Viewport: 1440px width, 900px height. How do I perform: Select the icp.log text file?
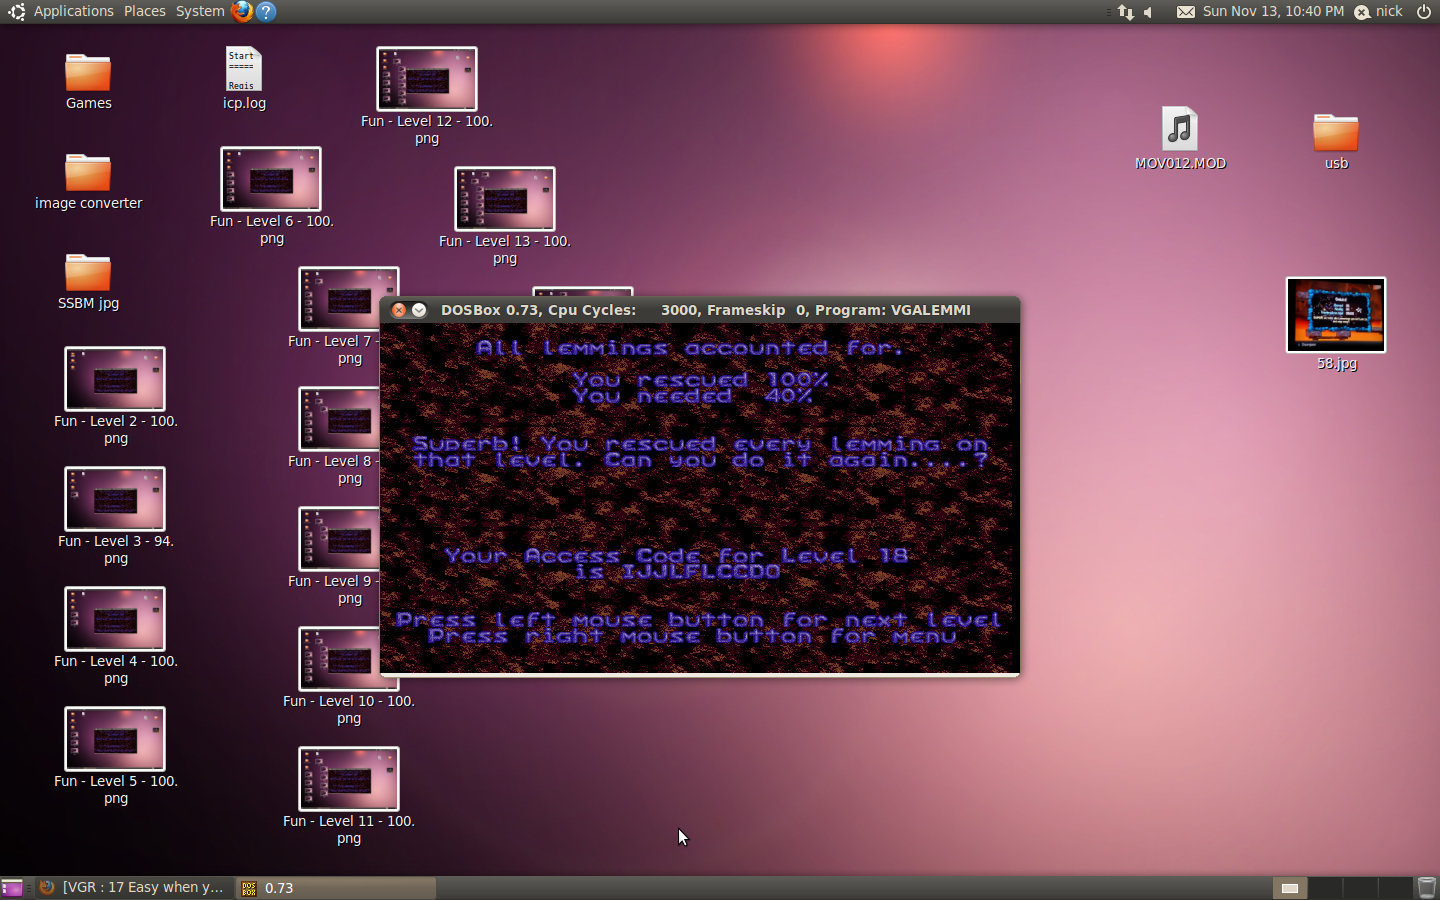pos(243,71)
